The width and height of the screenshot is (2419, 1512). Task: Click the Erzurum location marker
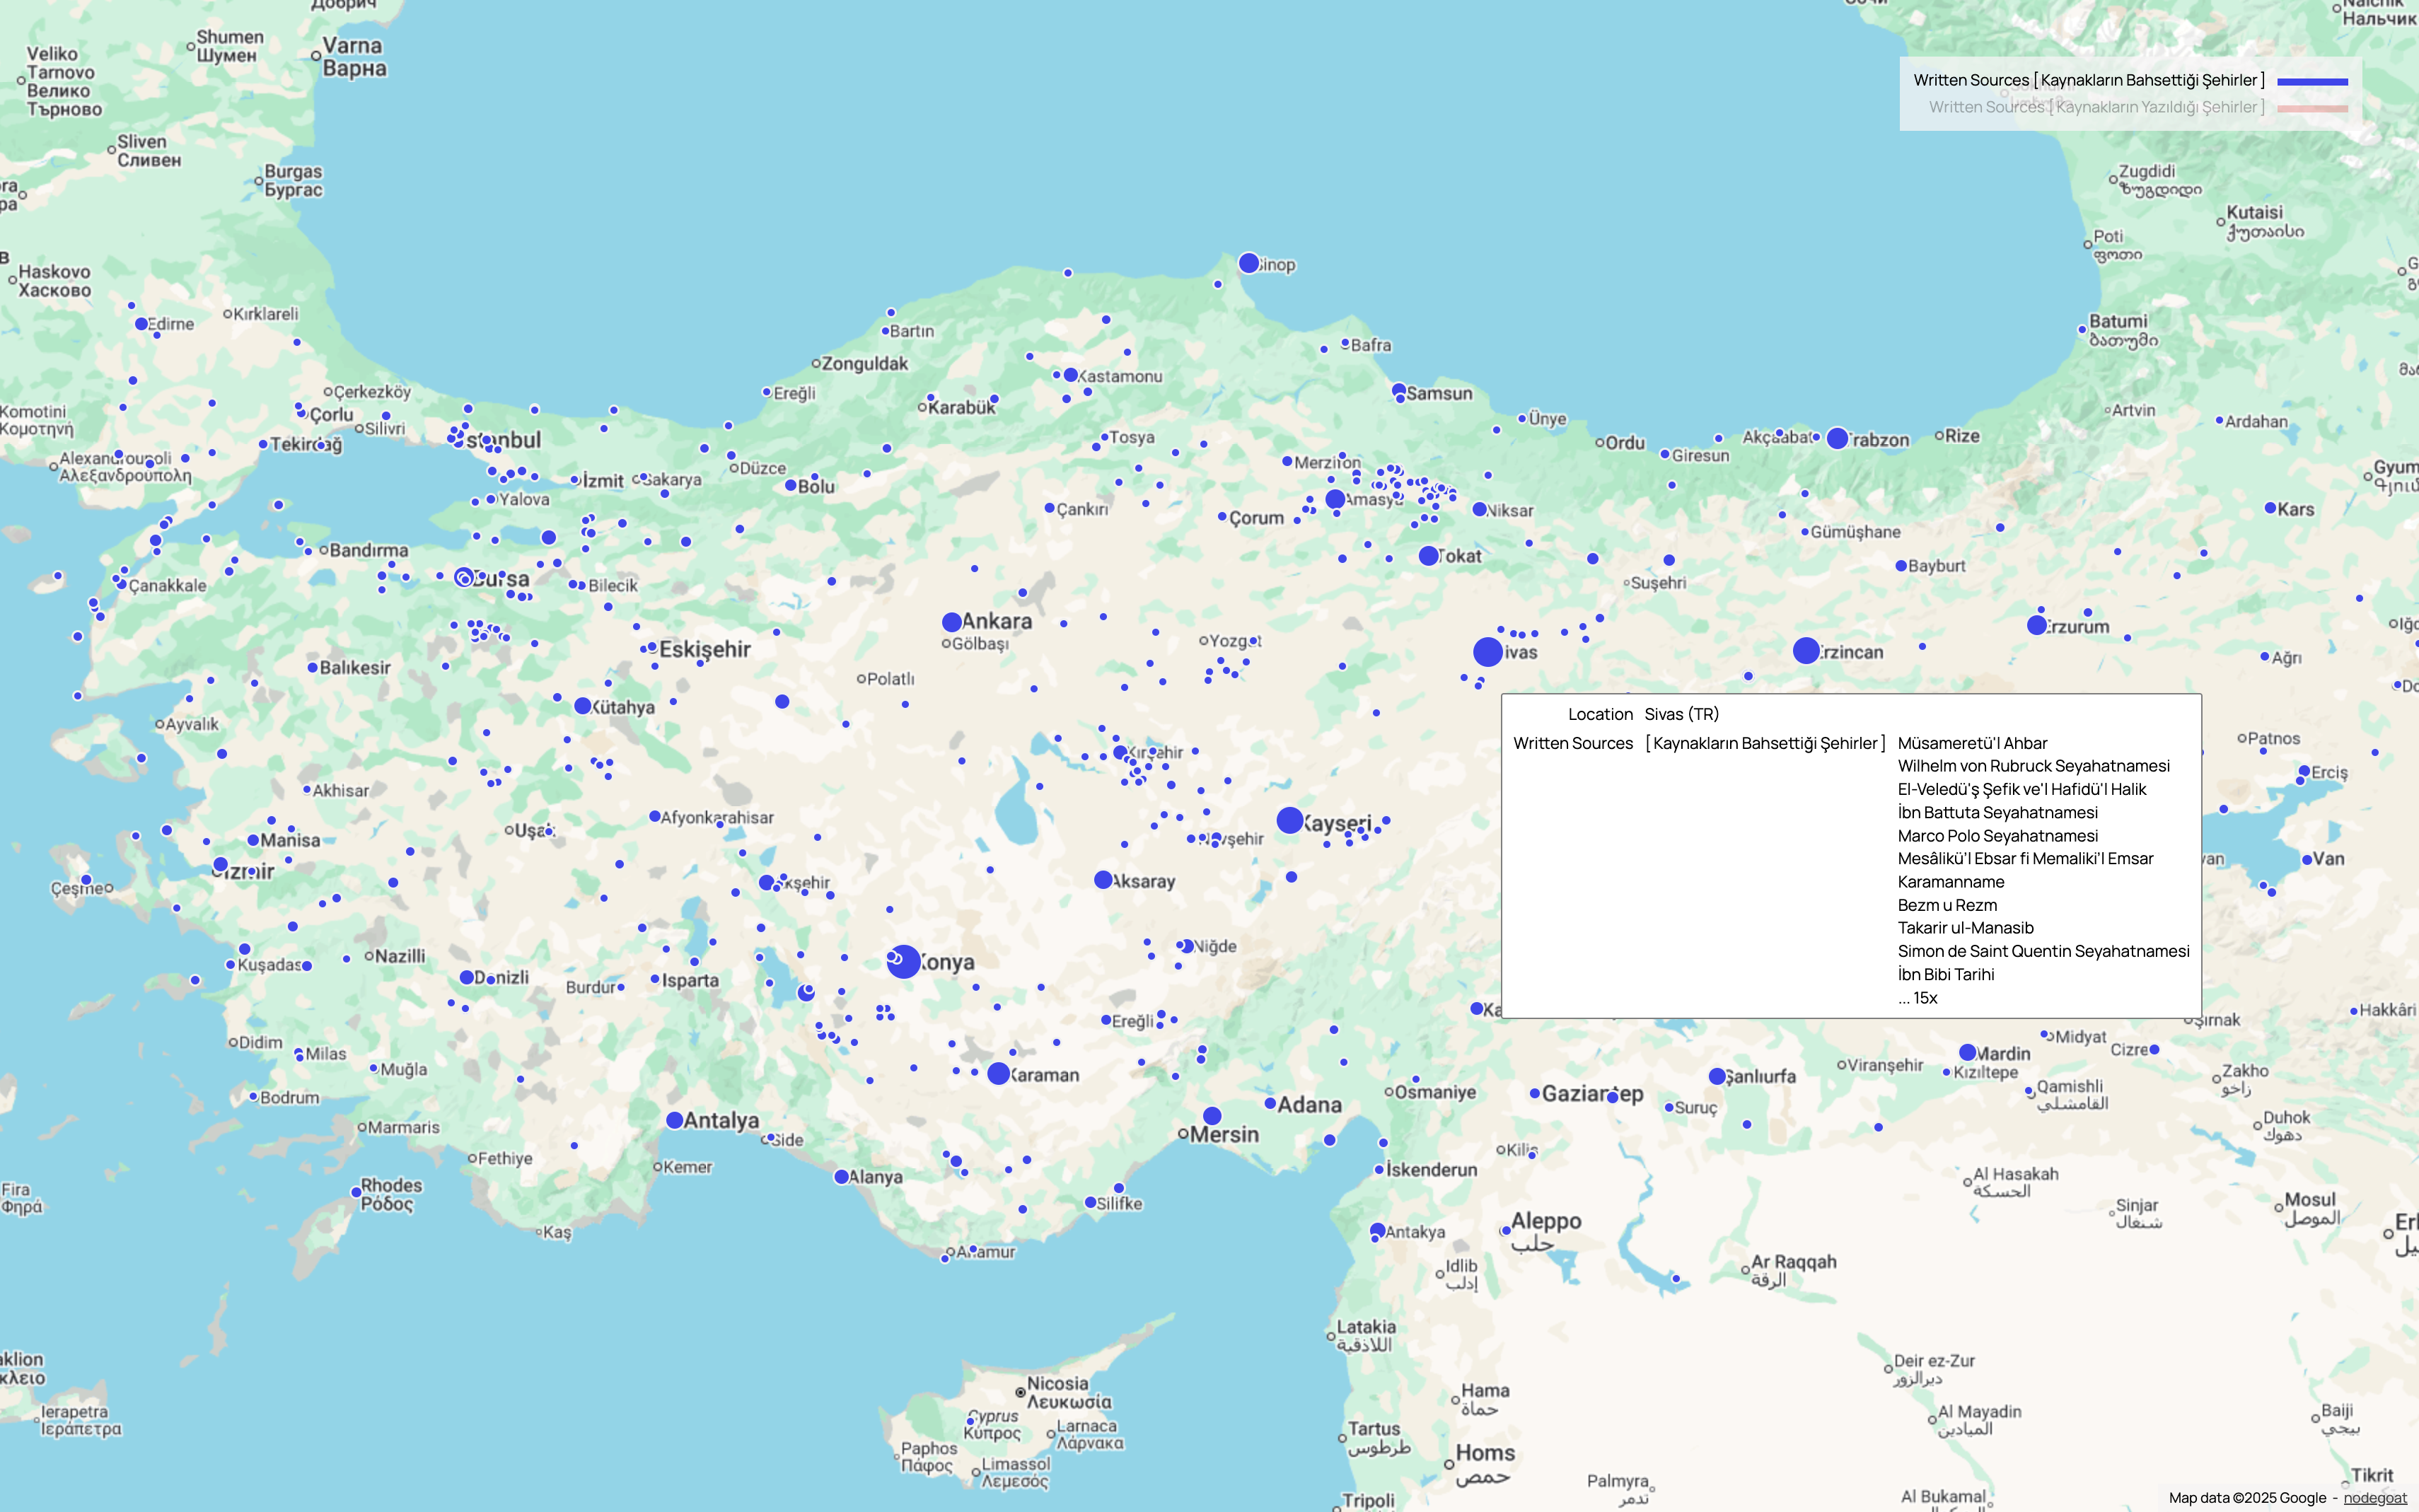click(2037, 625)
